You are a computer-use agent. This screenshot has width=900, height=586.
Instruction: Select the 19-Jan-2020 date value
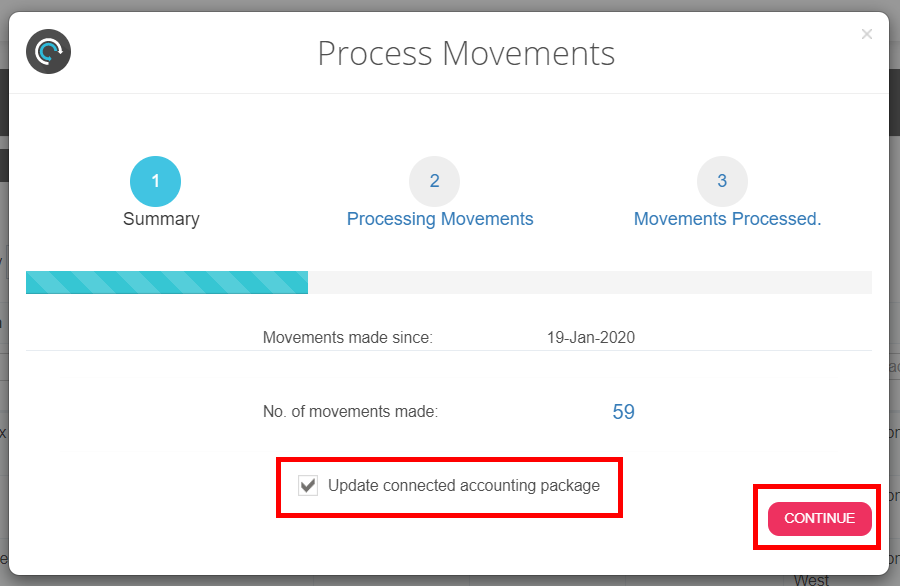point(590,338)
